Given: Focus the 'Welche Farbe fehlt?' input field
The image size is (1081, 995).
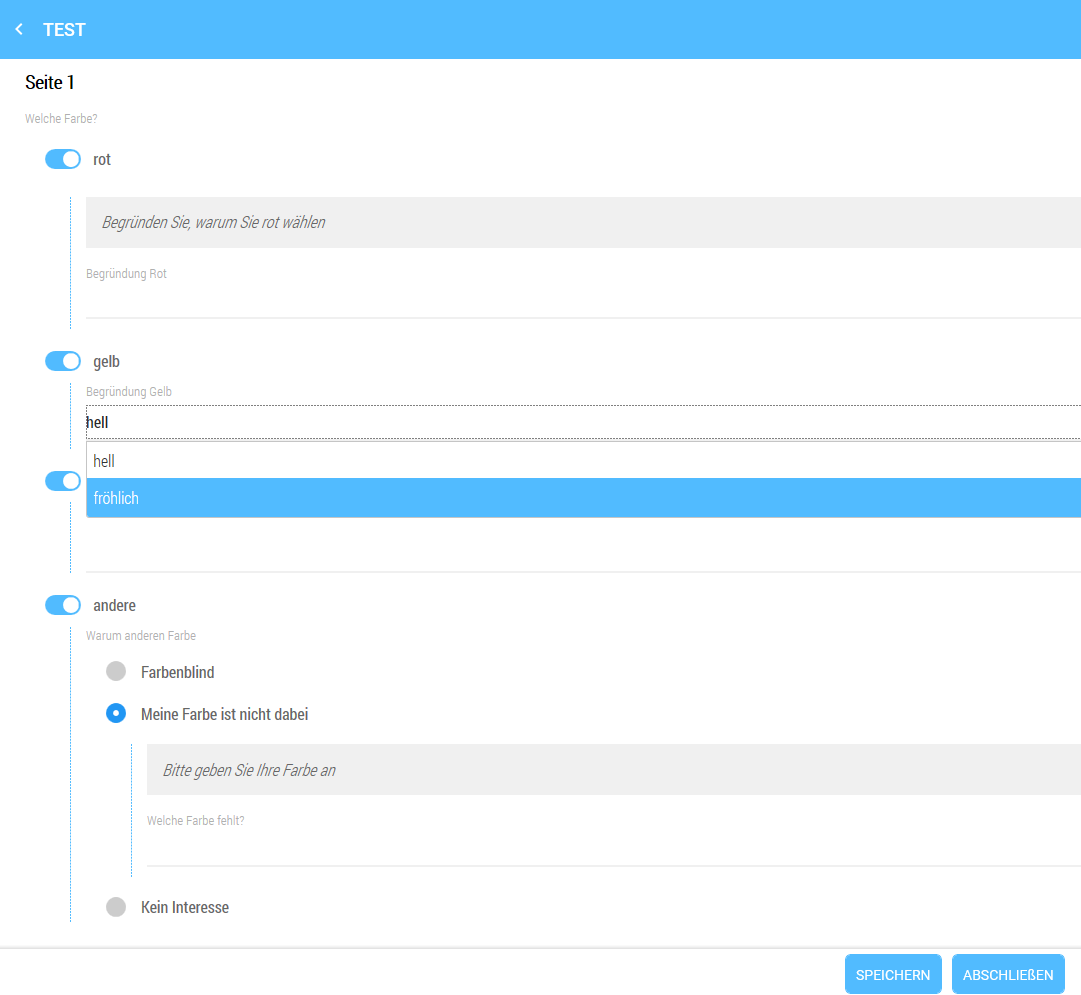Looking at the screenshot, I should click(x=614, y=850).
